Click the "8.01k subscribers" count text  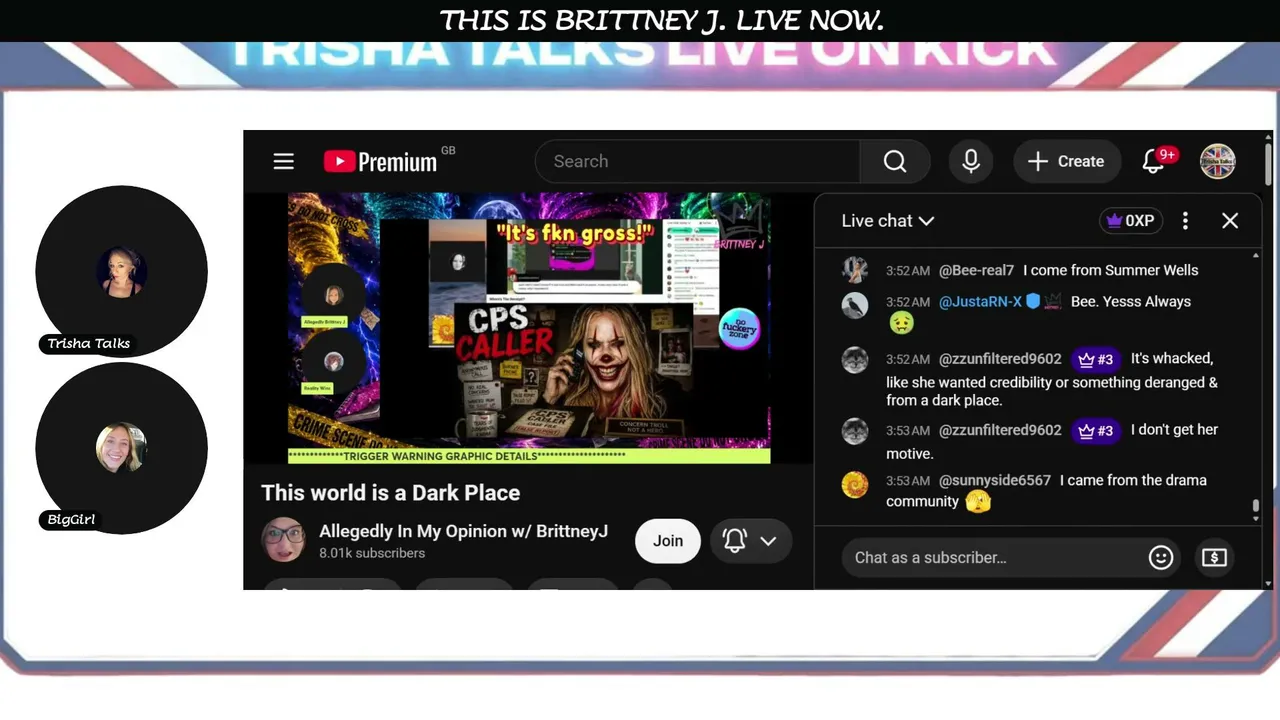coord(372,553)
